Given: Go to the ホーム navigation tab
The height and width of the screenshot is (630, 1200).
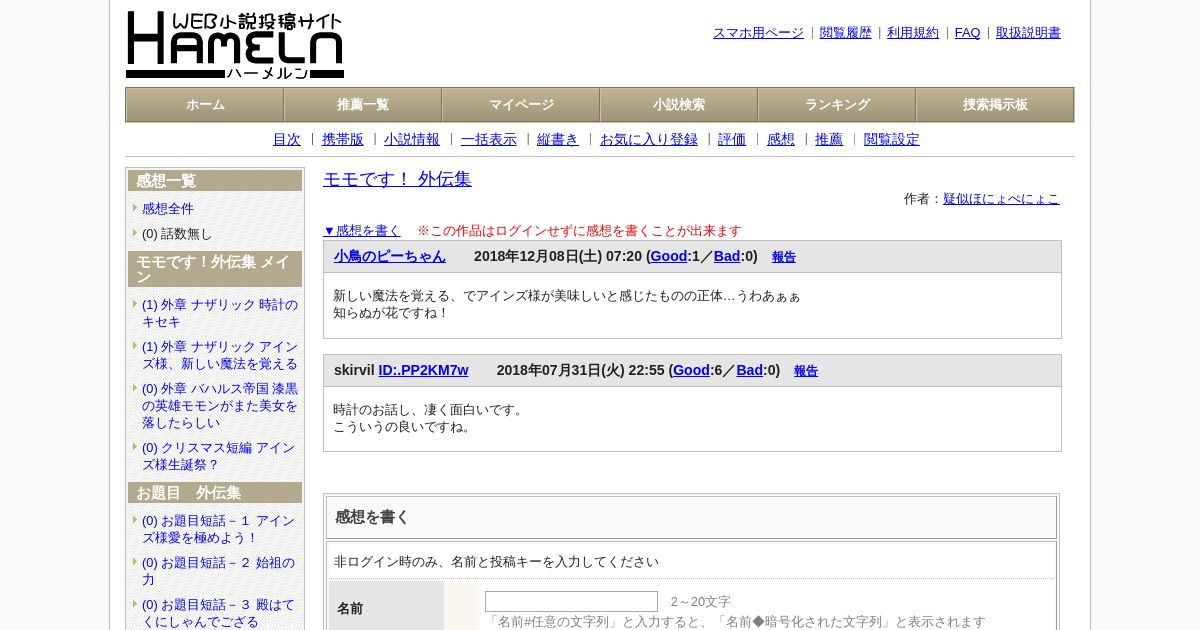Looking at the screenshot, I should (x=205, y=105).
